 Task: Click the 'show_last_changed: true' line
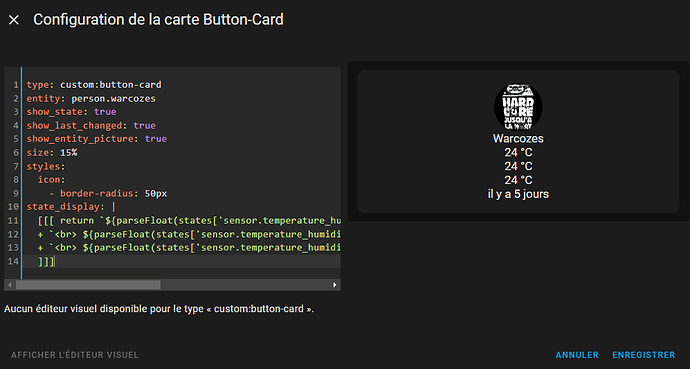(x=91, y=125)
